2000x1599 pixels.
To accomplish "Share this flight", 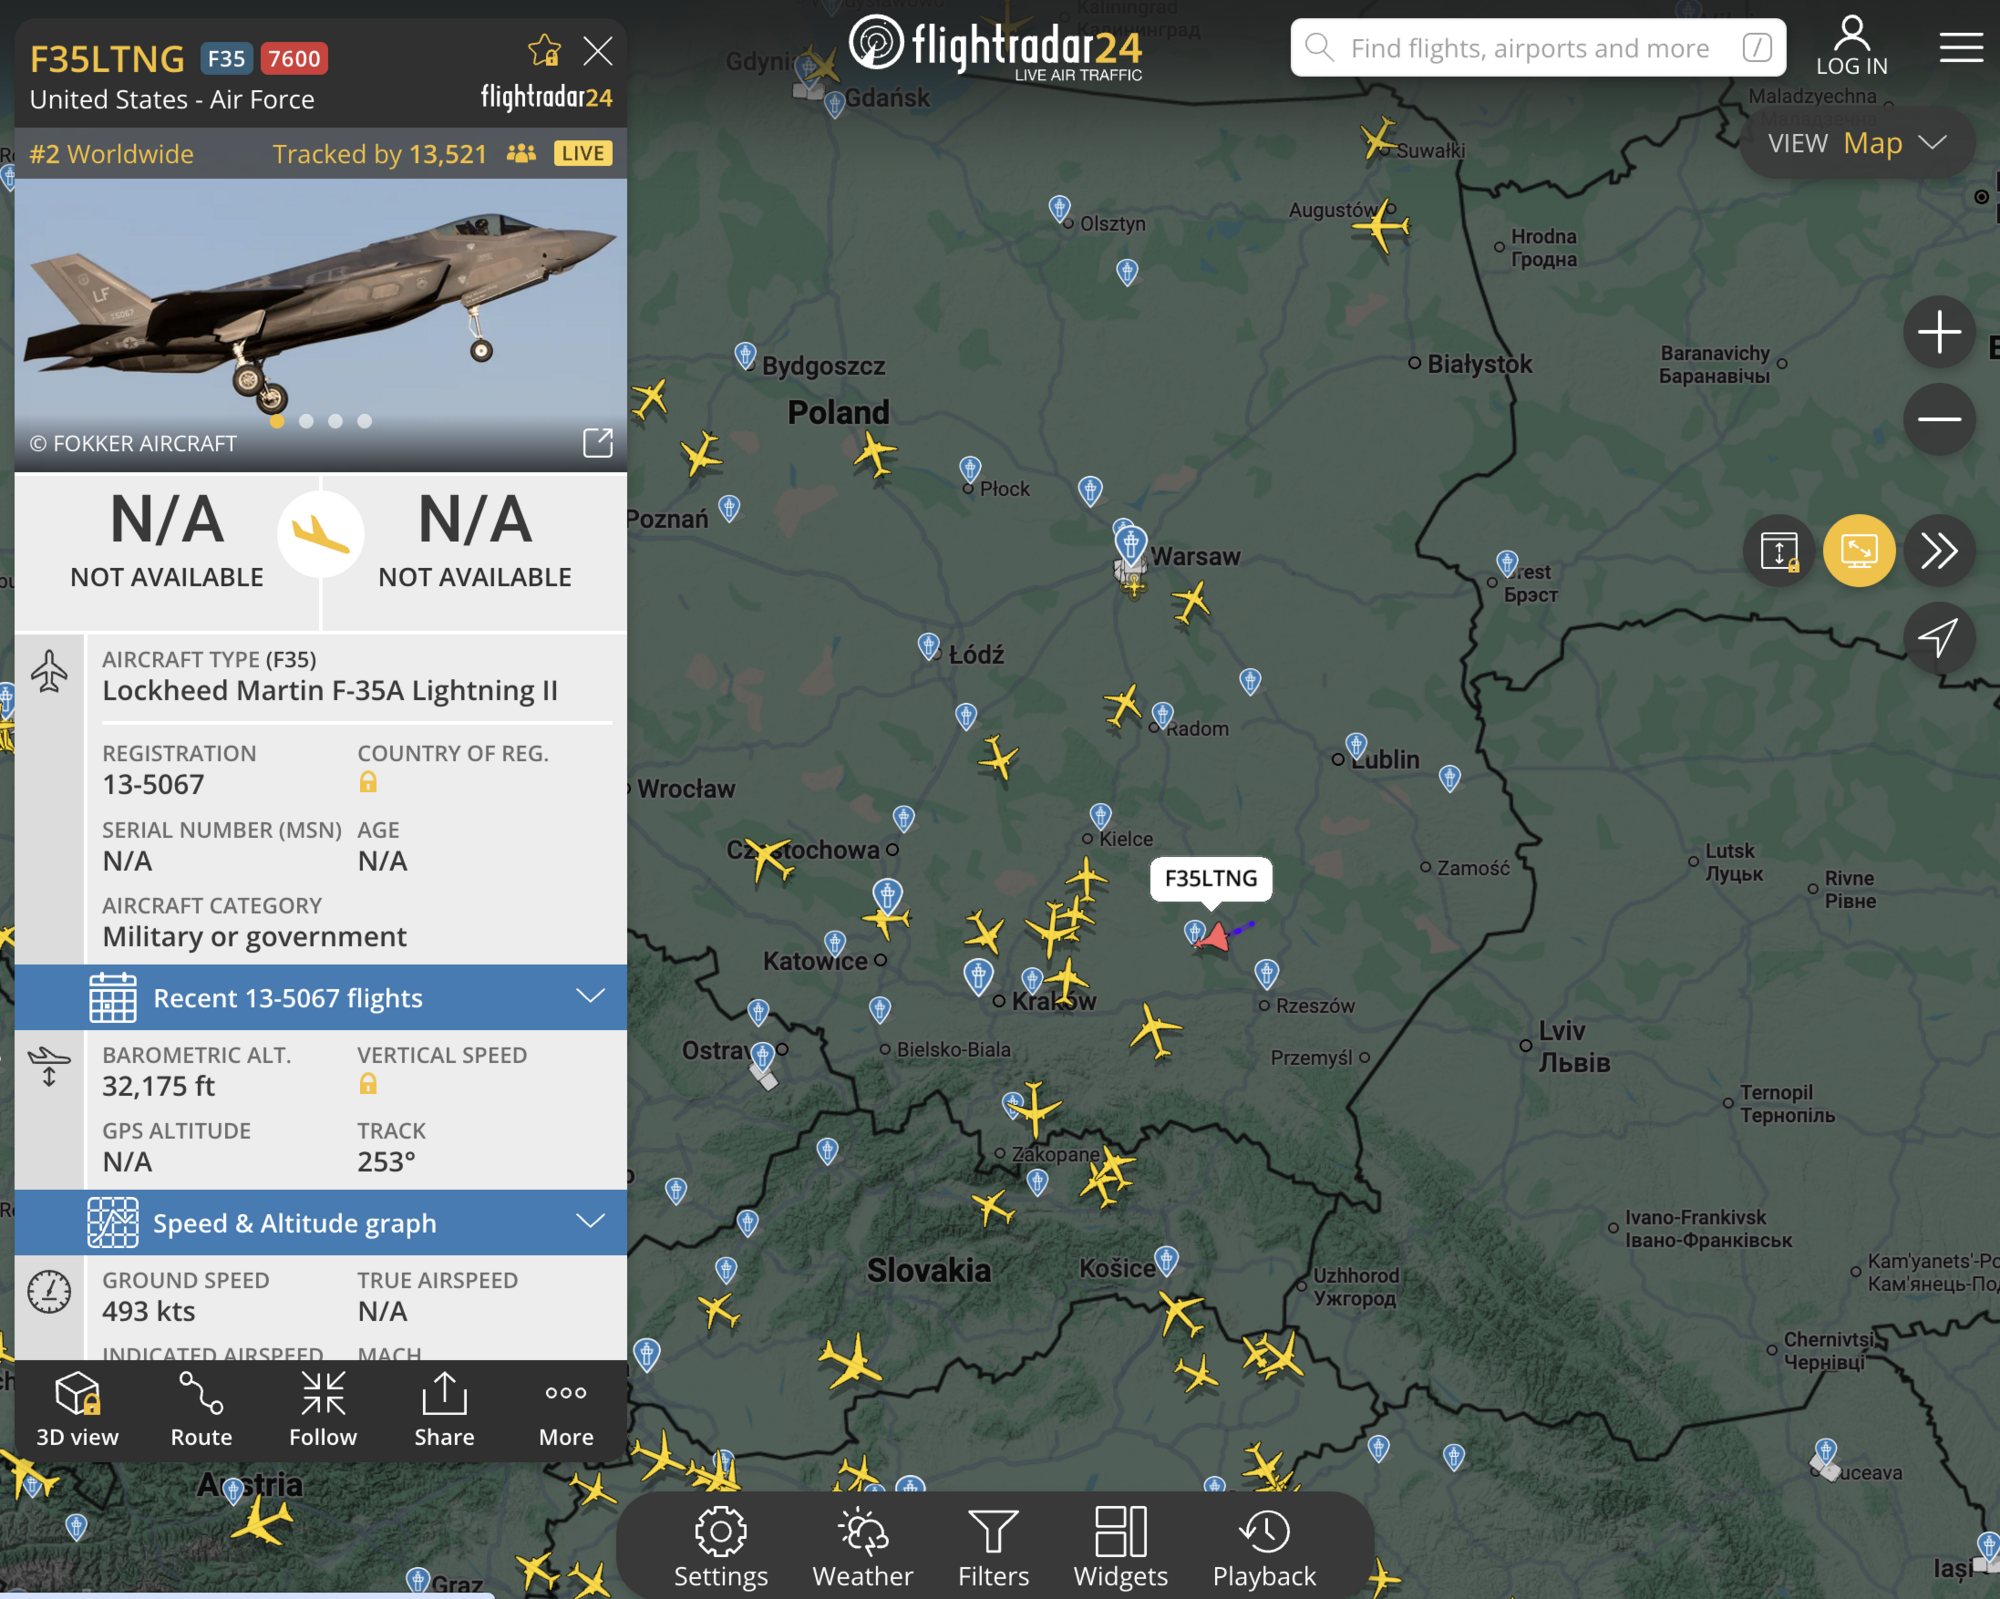I will click(x=445, y=1410).
